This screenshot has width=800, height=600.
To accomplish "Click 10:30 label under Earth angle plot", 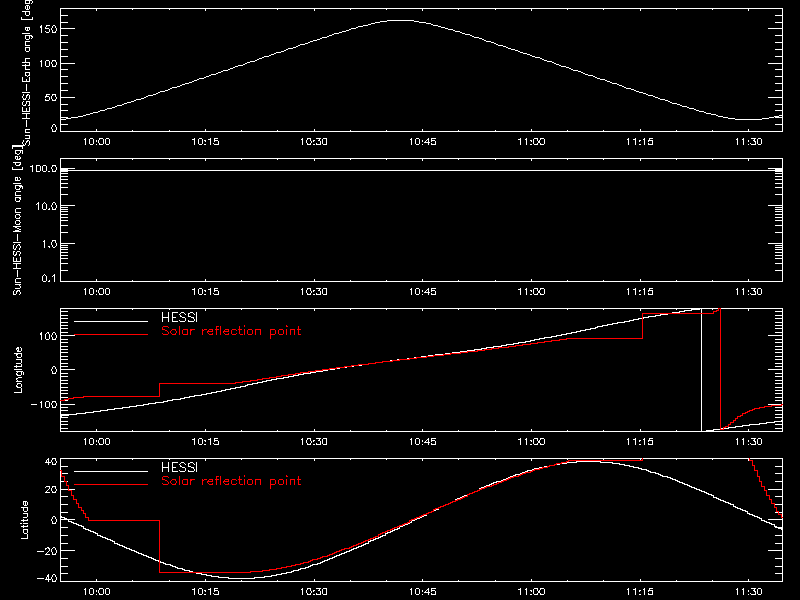I will [x=314, y=142].
